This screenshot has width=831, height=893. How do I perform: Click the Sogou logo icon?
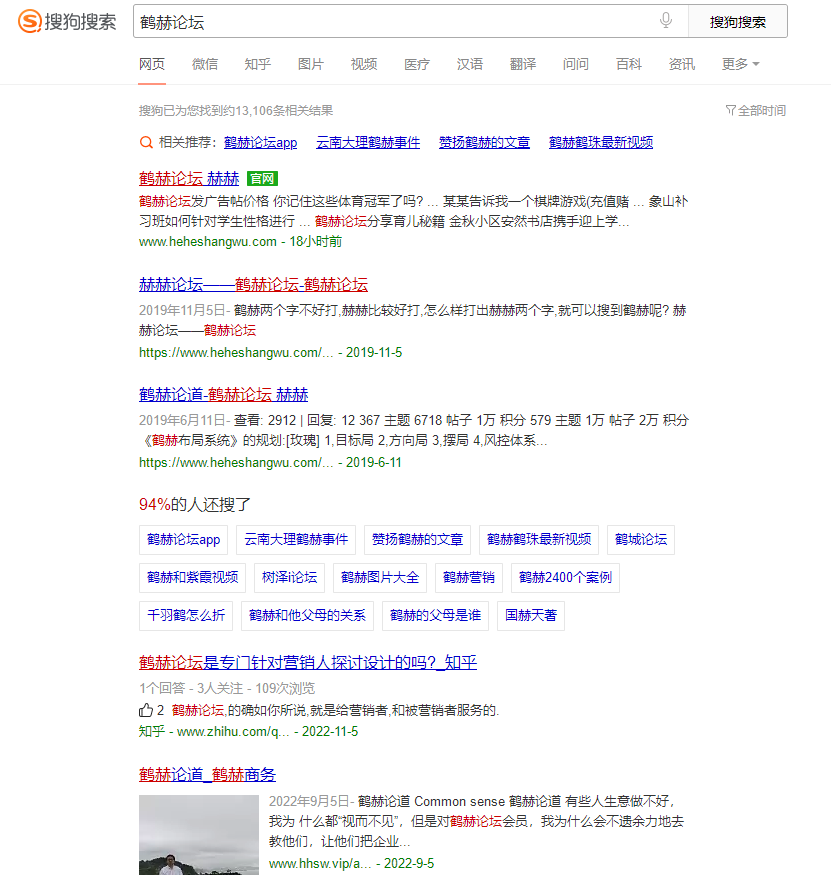coord(31,22)
